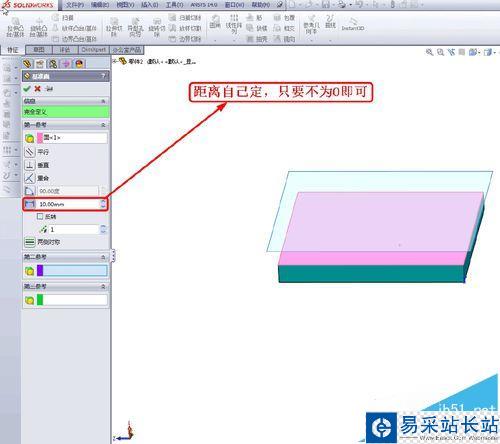Open the FeatureManager design tree tab icon
Image resolution: width=500 pixels, height=444 pixels.
pyautogui.click(x=27, y=63)
